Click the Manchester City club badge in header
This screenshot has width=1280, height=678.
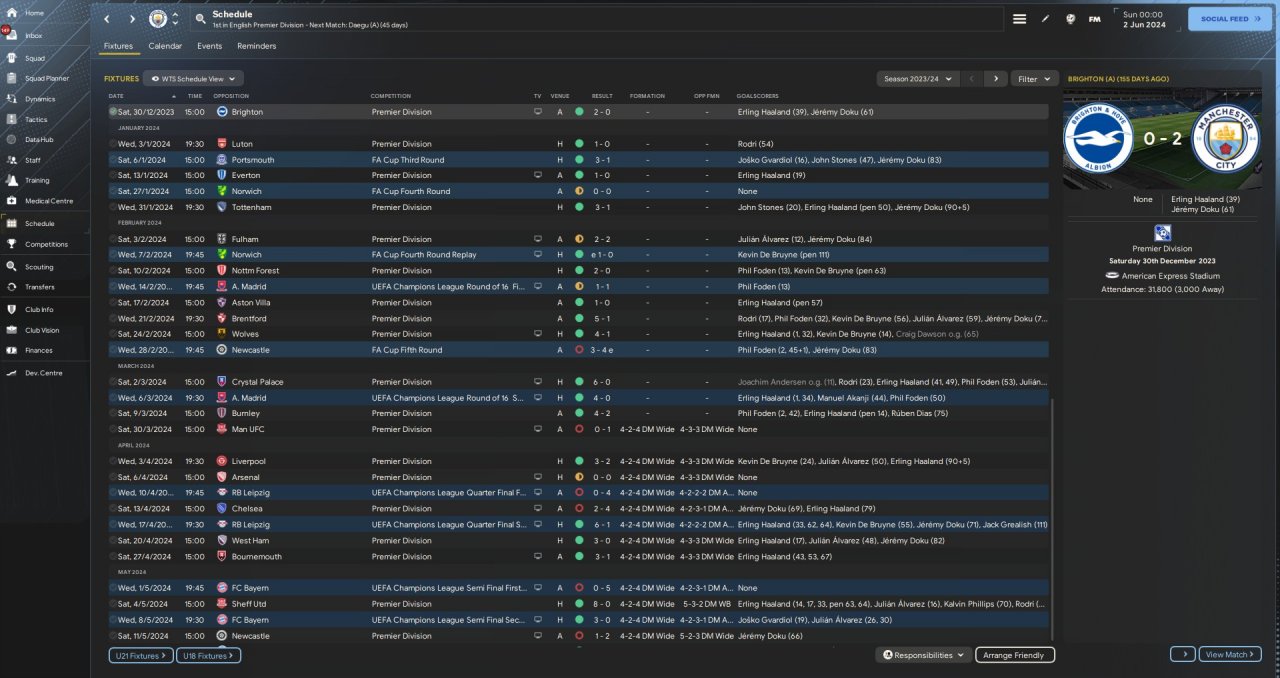[157, 19]
